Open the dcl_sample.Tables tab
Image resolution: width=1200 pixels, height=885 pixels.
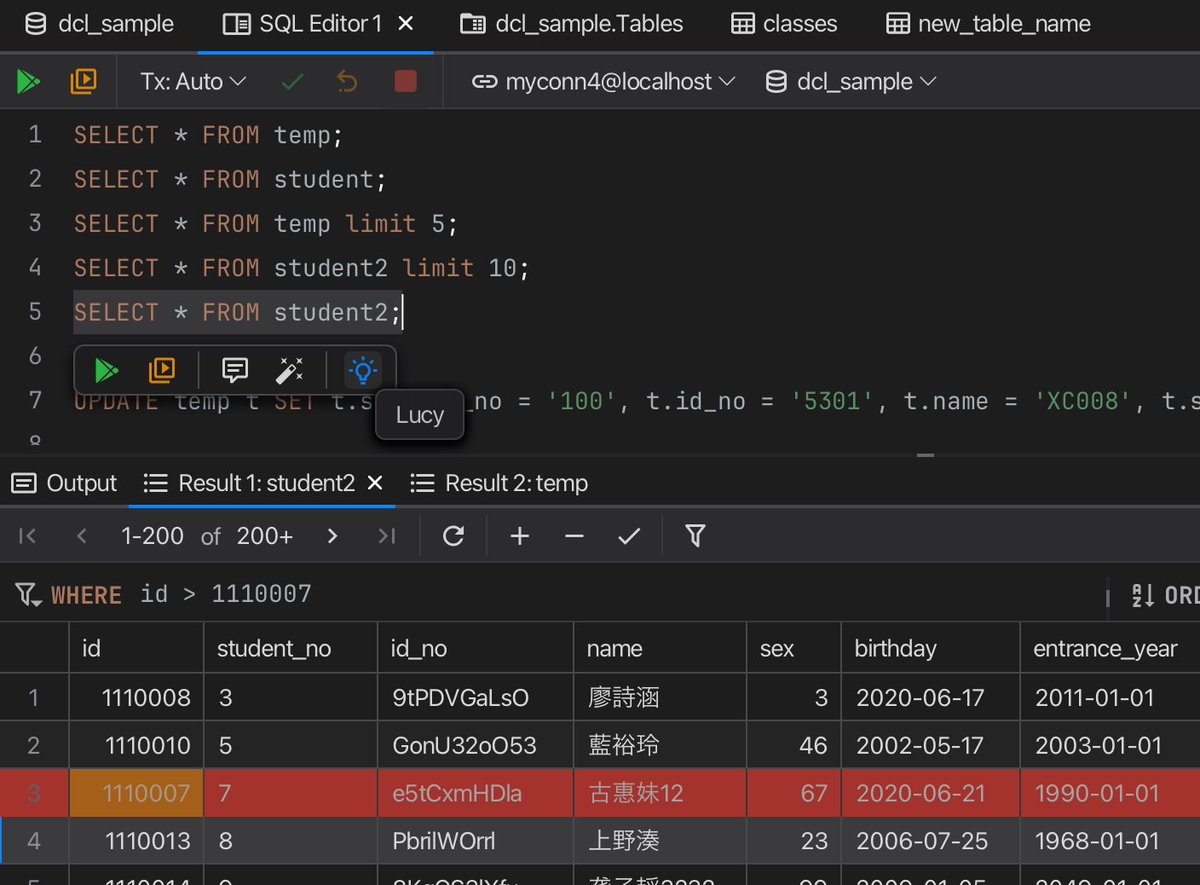pos(572,24)
